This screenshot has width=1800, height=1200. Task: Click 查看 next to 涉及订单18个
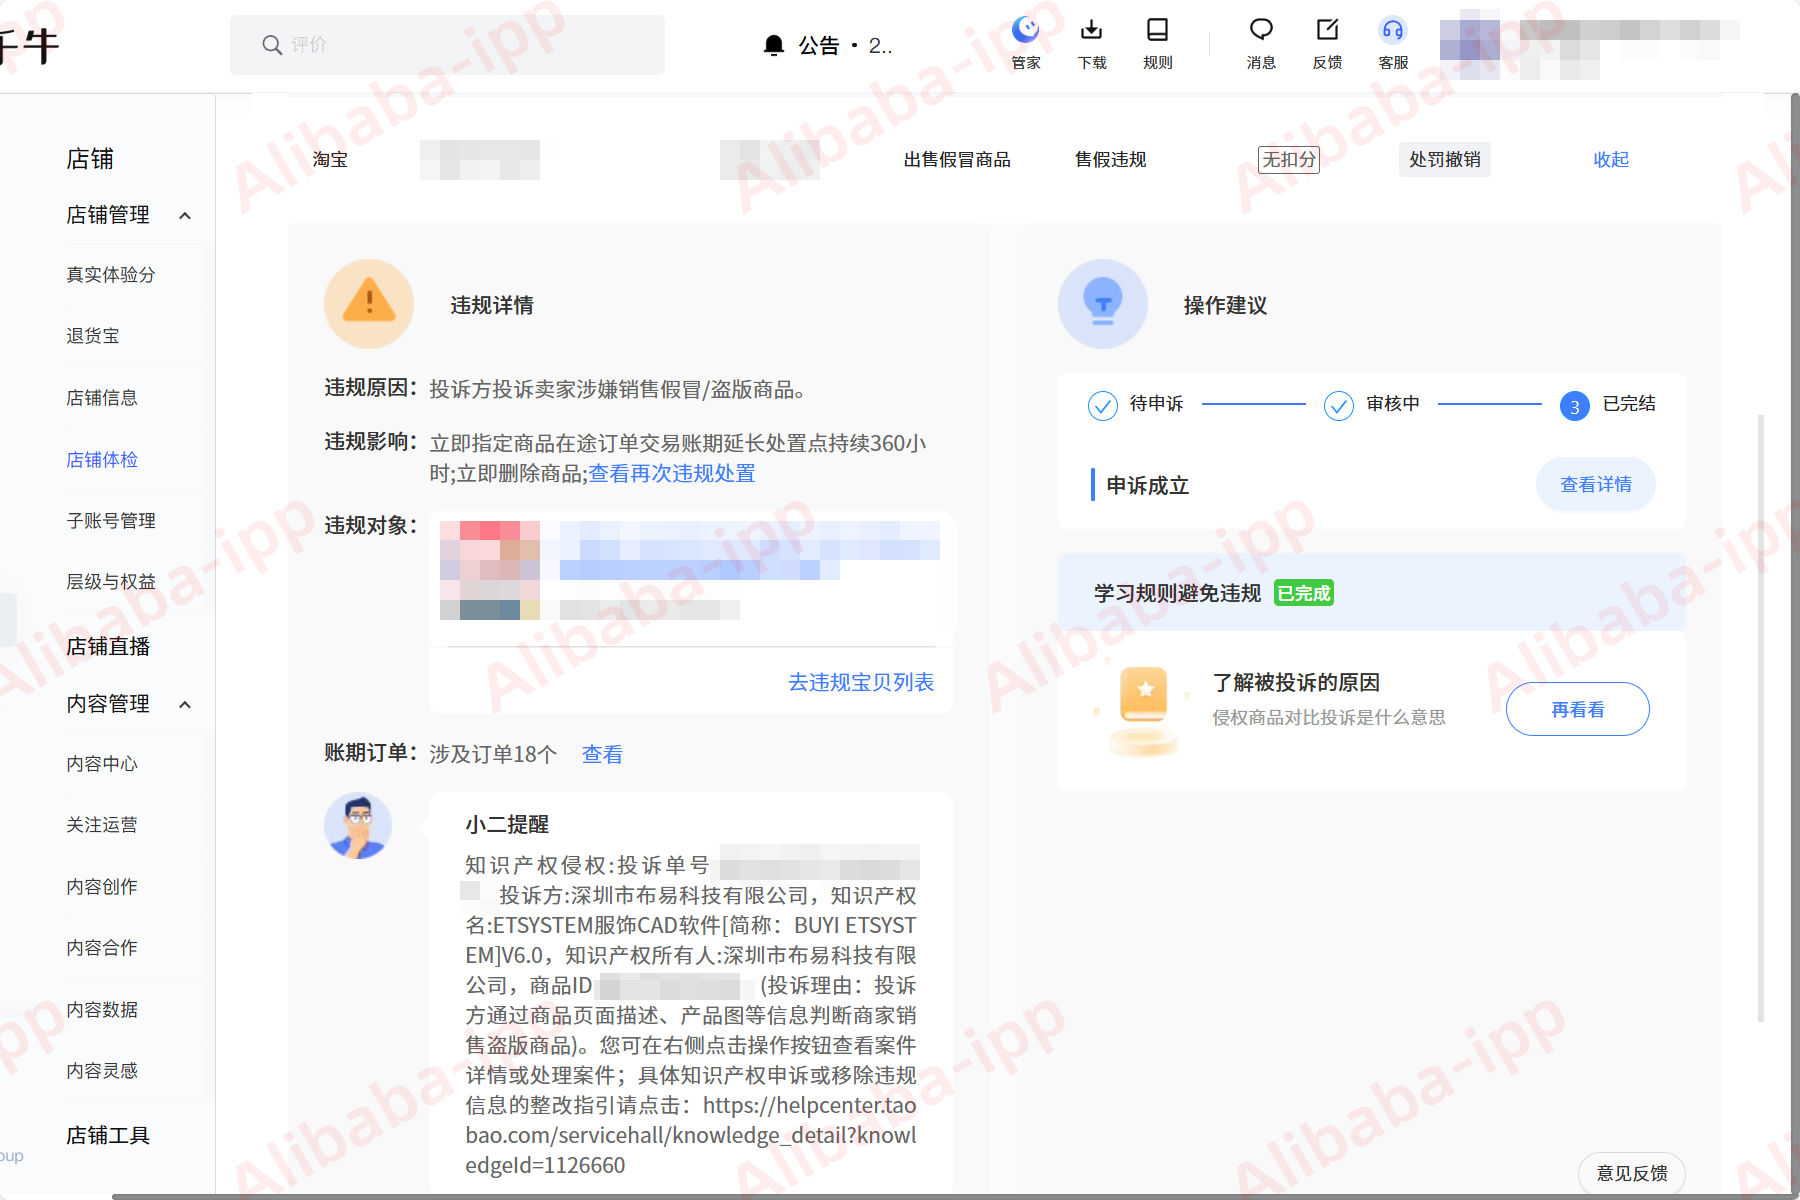click(x=602, y=754)
